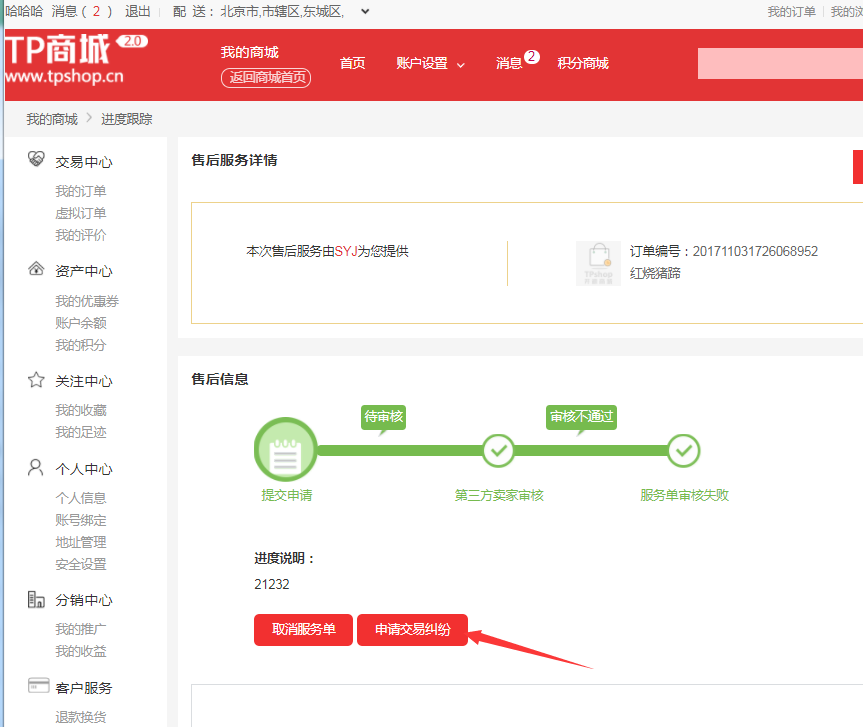
Task: Click the 客户服务 card icon
Action: click(39, 686)
